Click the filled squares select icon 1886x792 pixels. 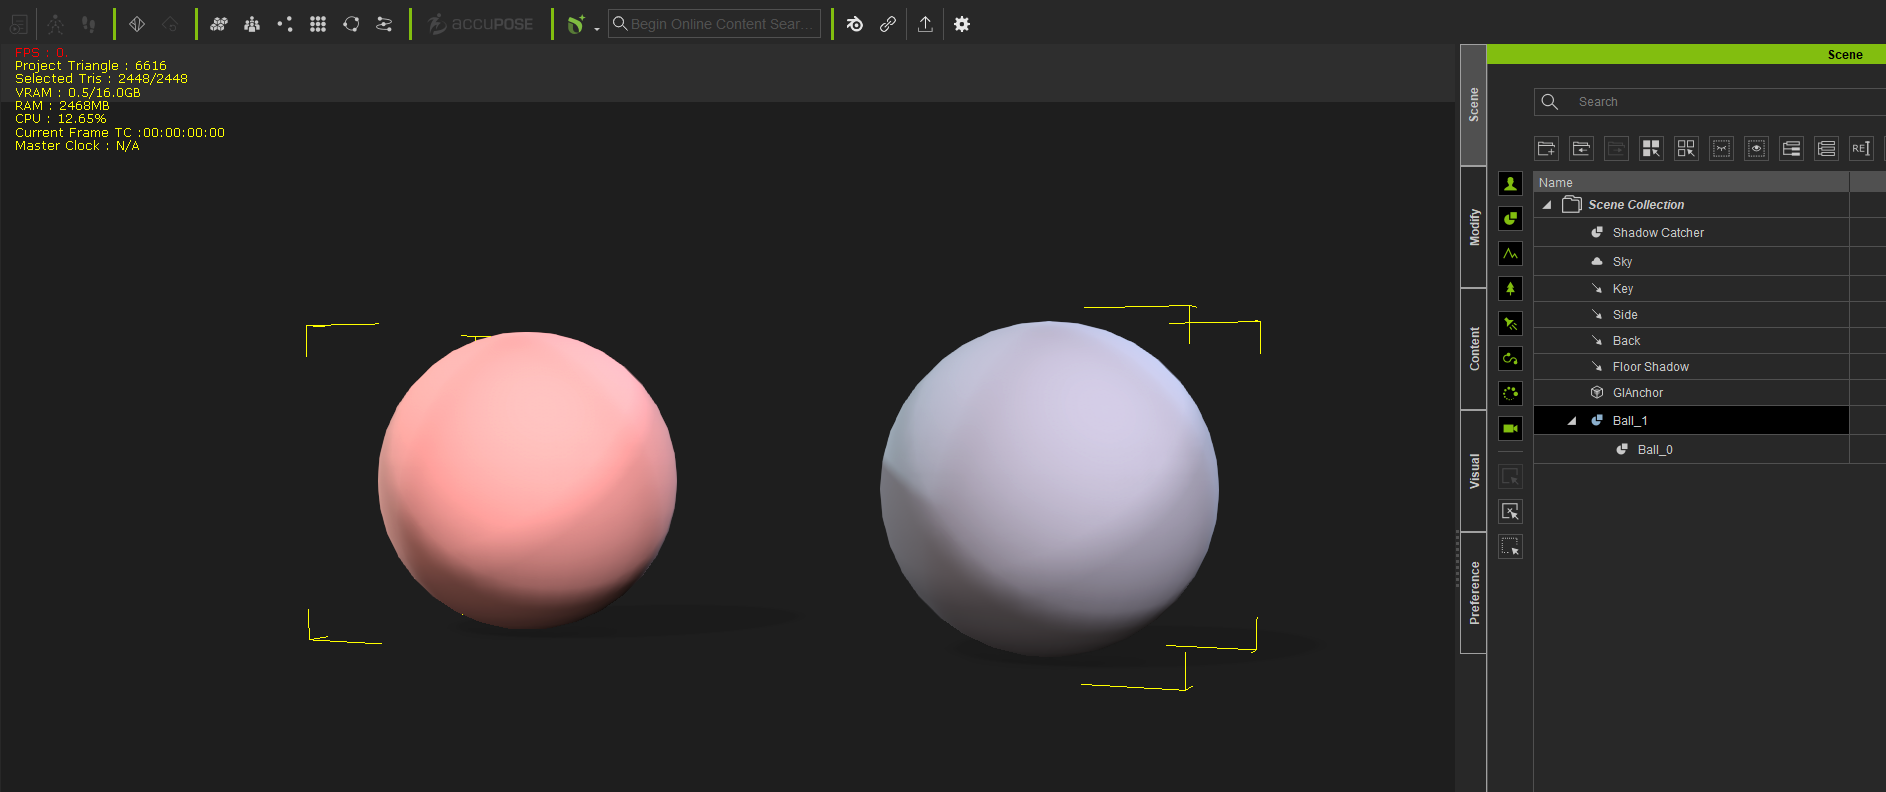click(x=1652, y=149)
